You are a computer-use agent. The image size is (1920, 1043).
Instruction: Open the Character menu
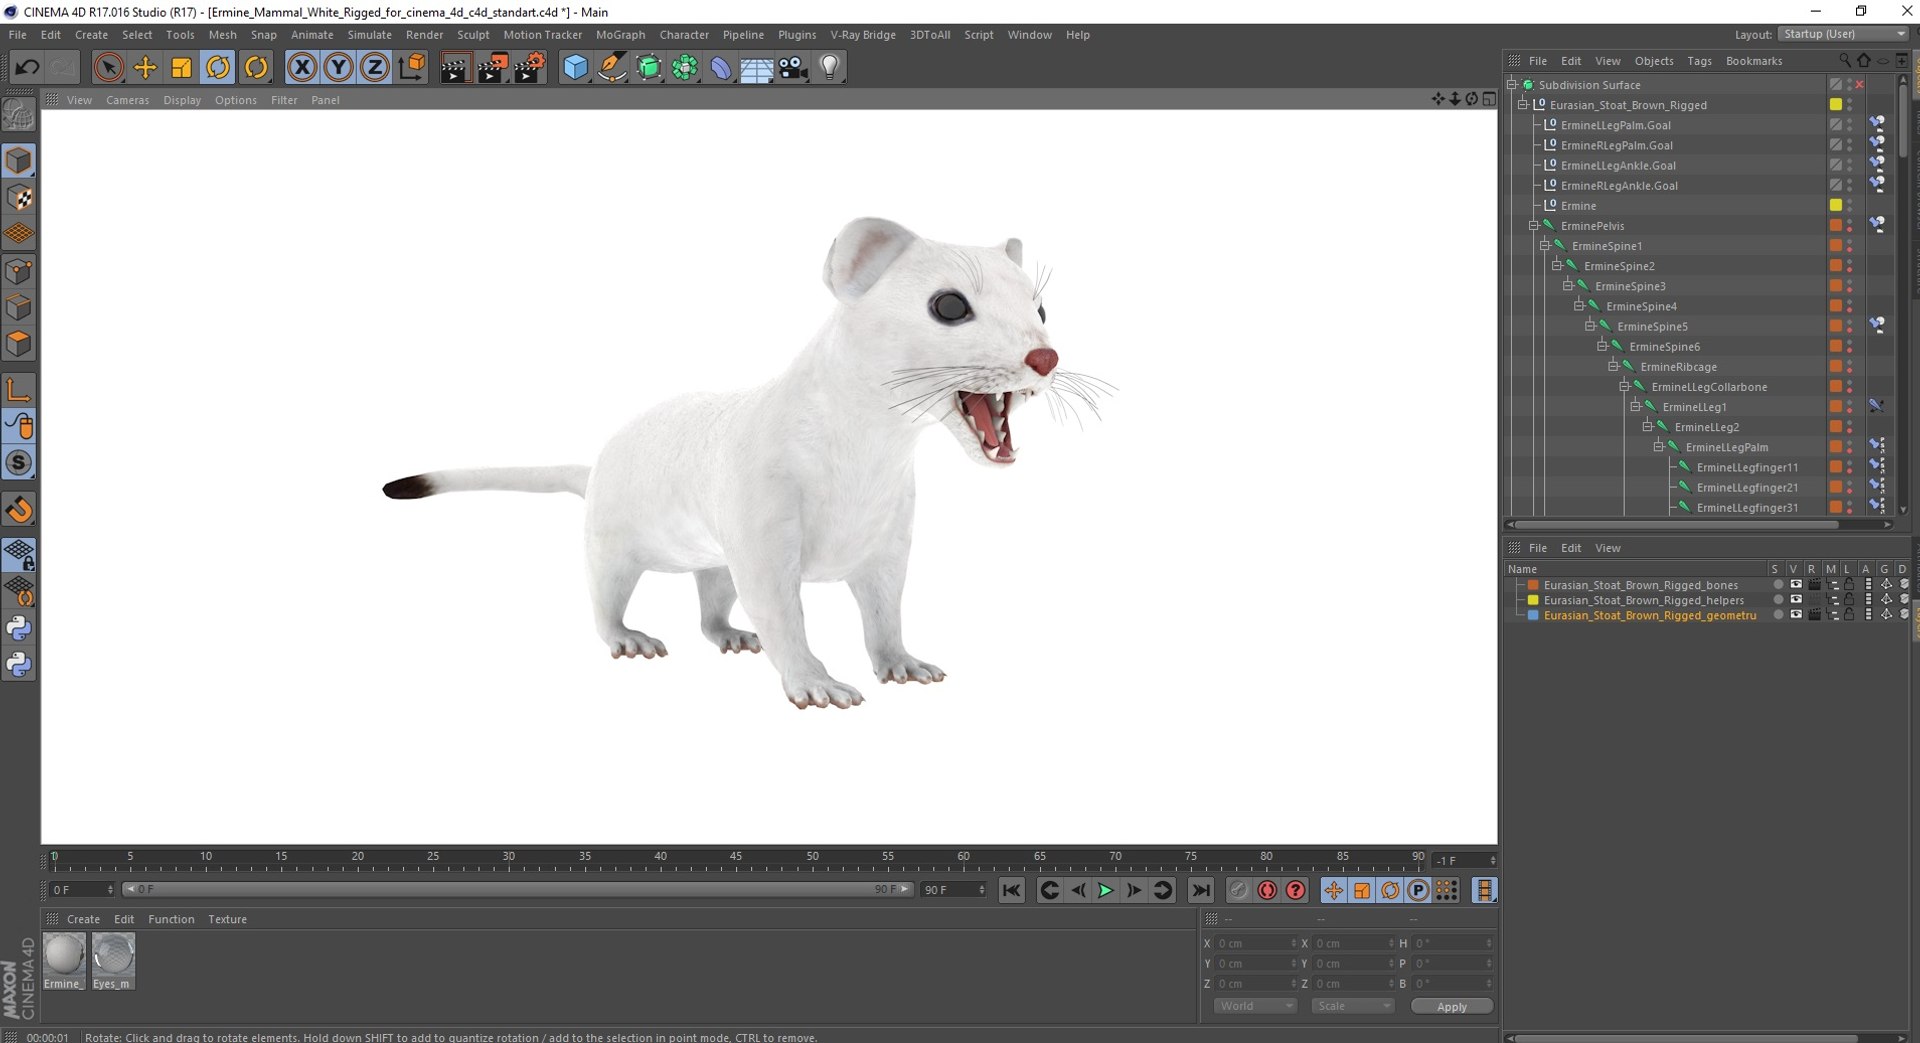point(684,34)
